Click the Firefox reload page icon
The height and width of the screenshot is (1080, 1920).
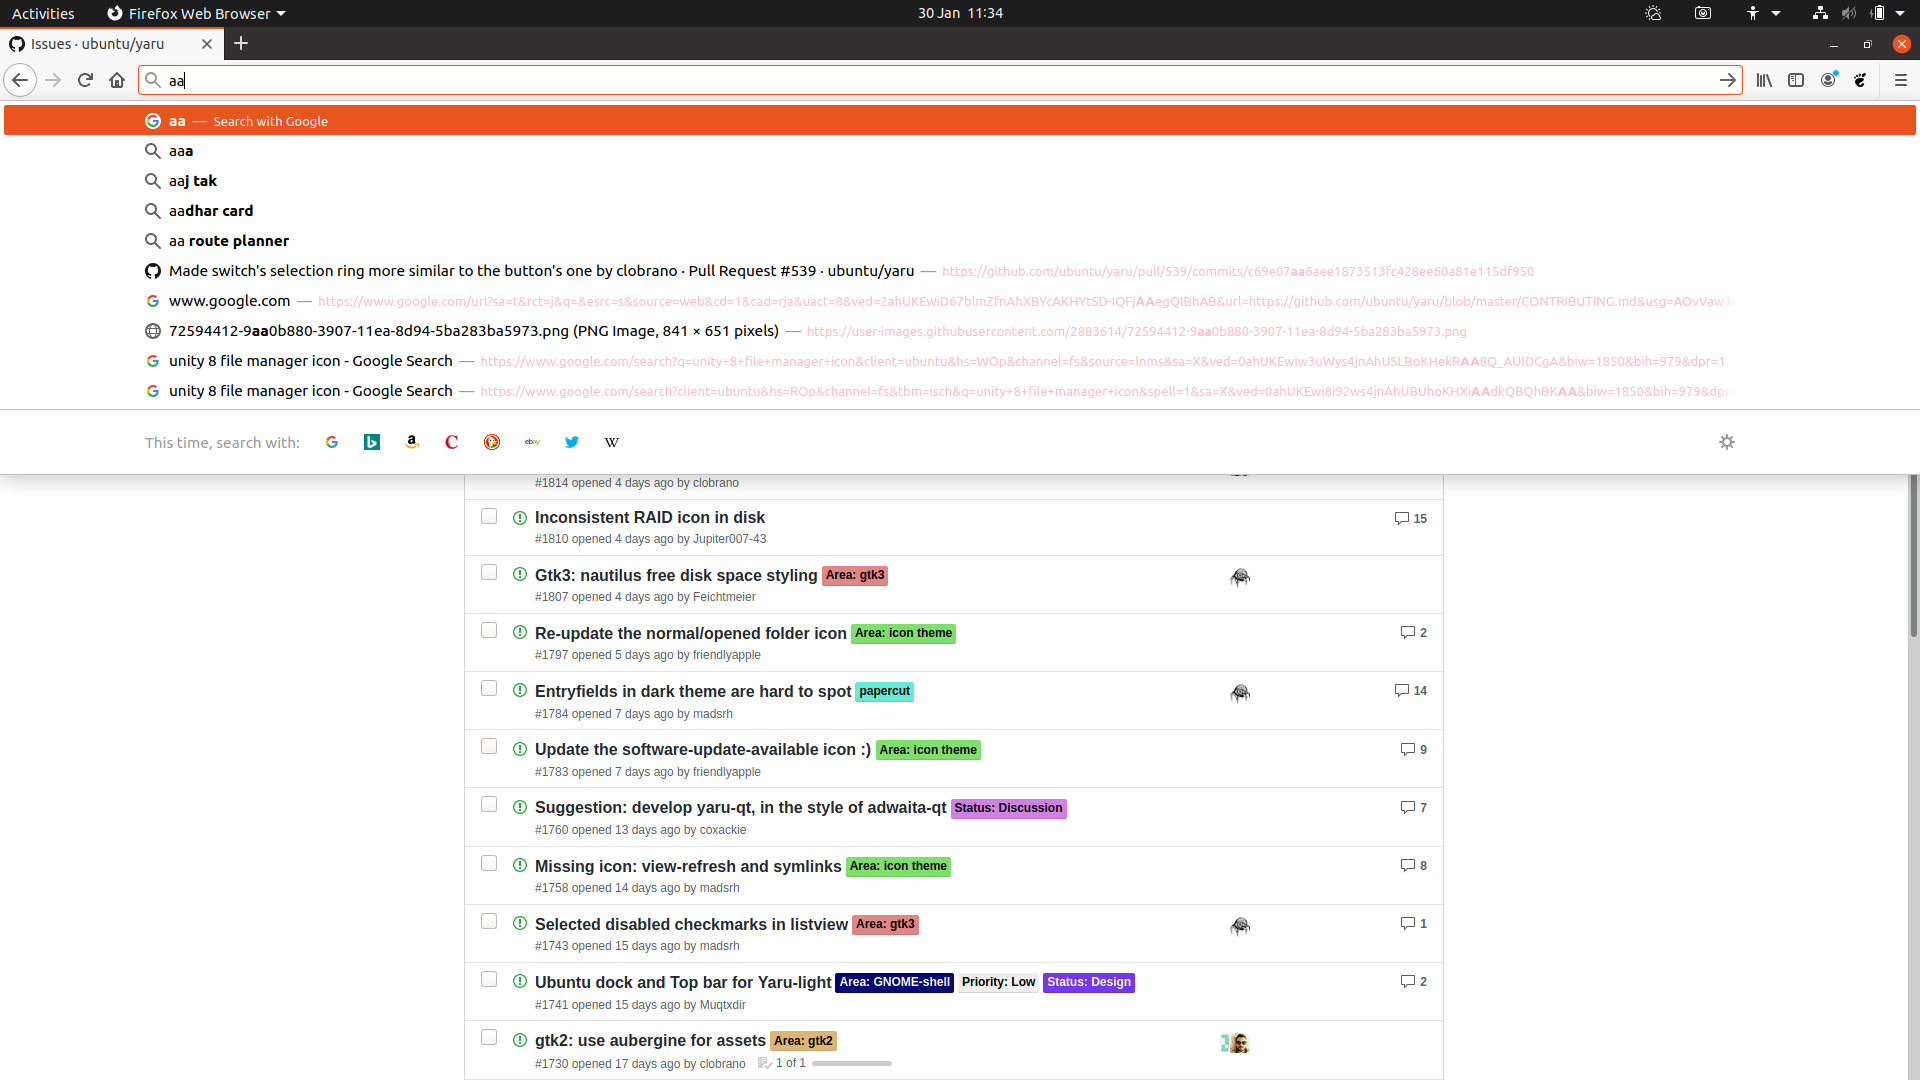pyautogui.click(x=85, y=80)
